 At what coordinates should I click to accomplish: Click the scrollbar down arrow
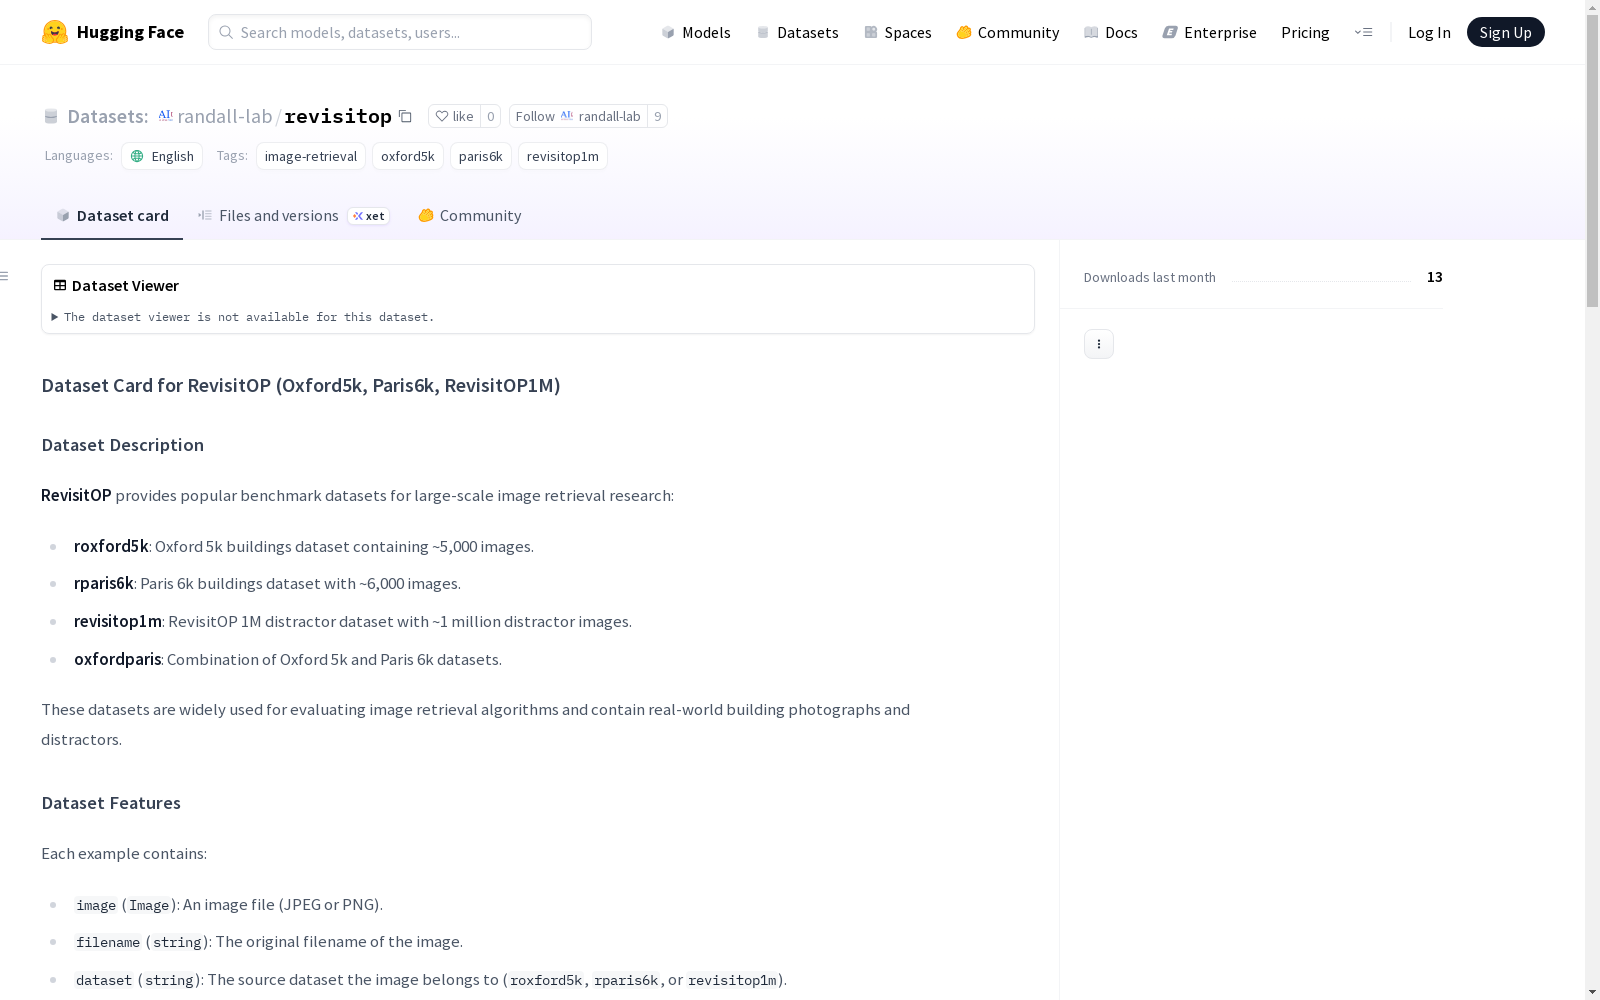point(1592,992)
